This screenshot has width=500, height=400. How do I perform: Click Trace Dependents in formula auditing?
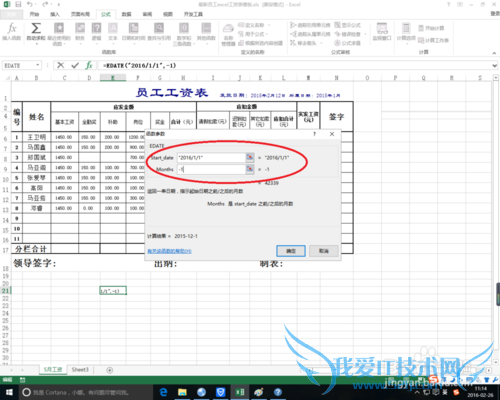tap(310, 34)
